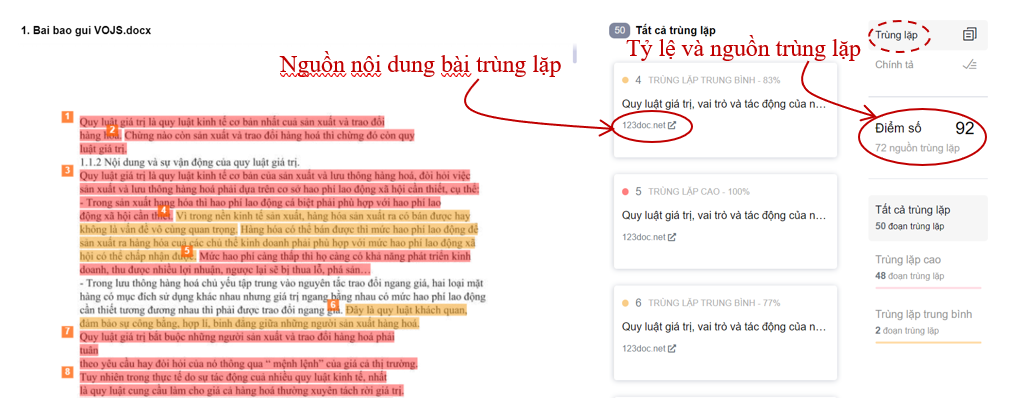Viewport: 1017px width, 414px height.
Task: Click the 72 nguồn trùng lặp text
Action: click(917, 148)
